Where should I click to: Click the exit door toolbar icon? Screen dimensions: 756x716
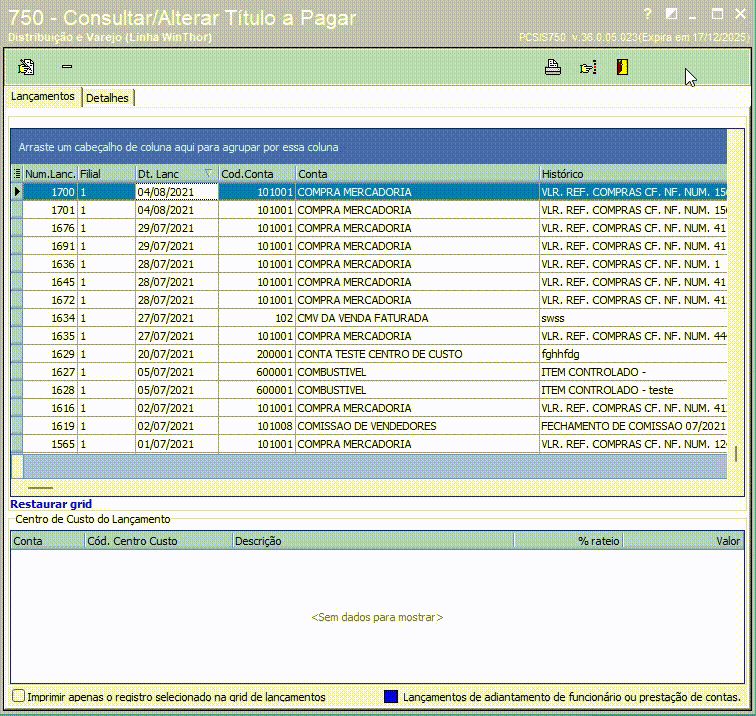[x=622, y=67]
